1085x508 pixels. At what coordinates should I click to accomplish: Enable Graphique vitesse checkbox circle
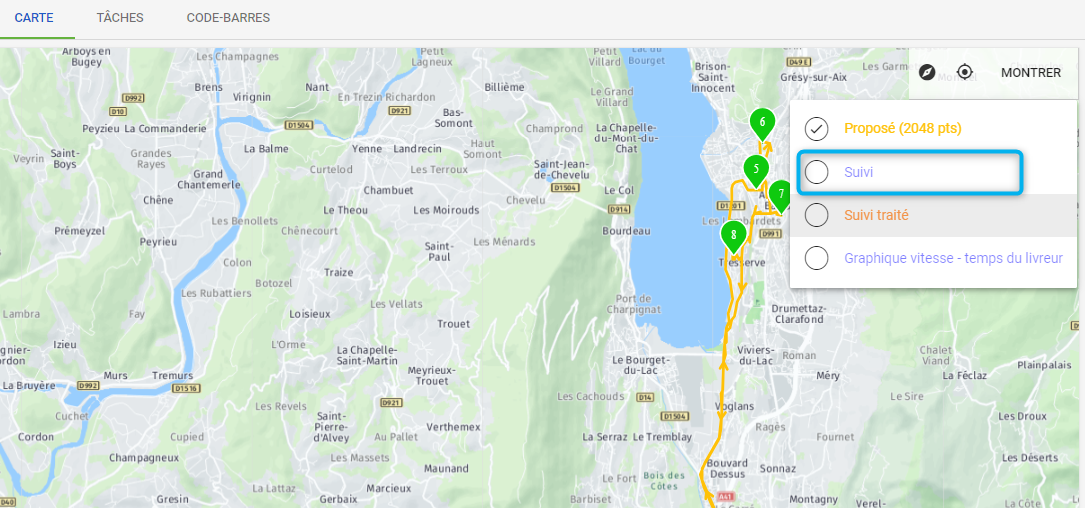817,259
